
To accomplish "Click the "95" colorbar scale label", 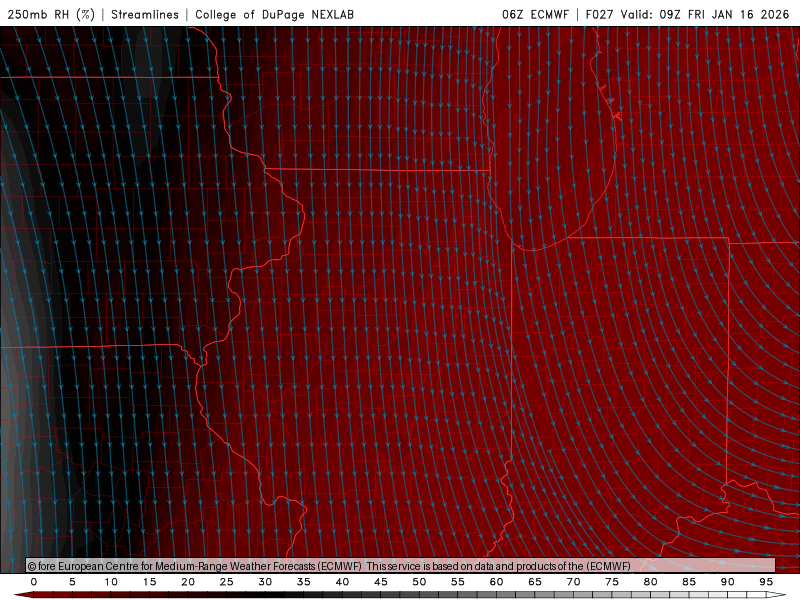I will [x=766, y=582].
